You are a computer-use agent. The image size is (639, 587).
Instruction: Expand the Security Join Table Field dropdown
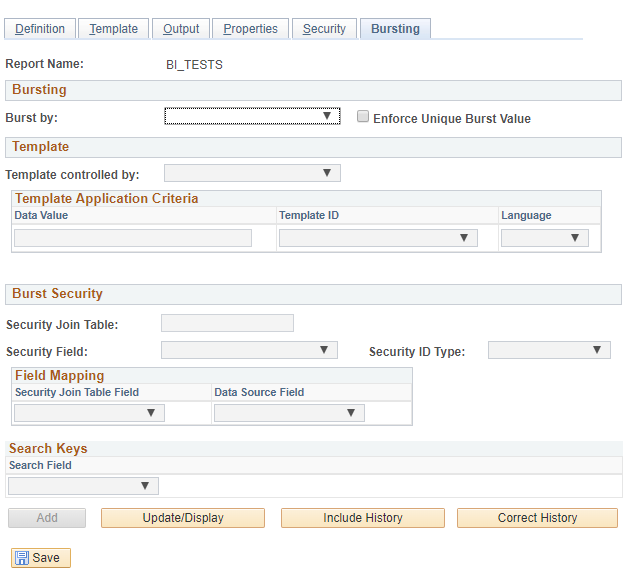(89, 413)
